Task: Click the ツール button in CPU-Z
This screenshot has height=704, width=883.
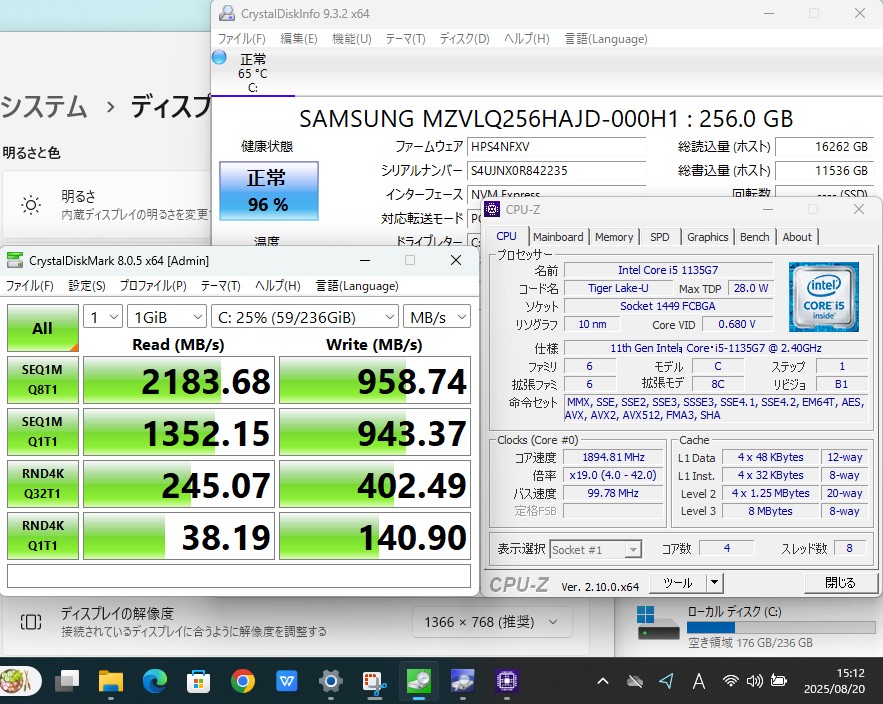Action: point(678,582)
